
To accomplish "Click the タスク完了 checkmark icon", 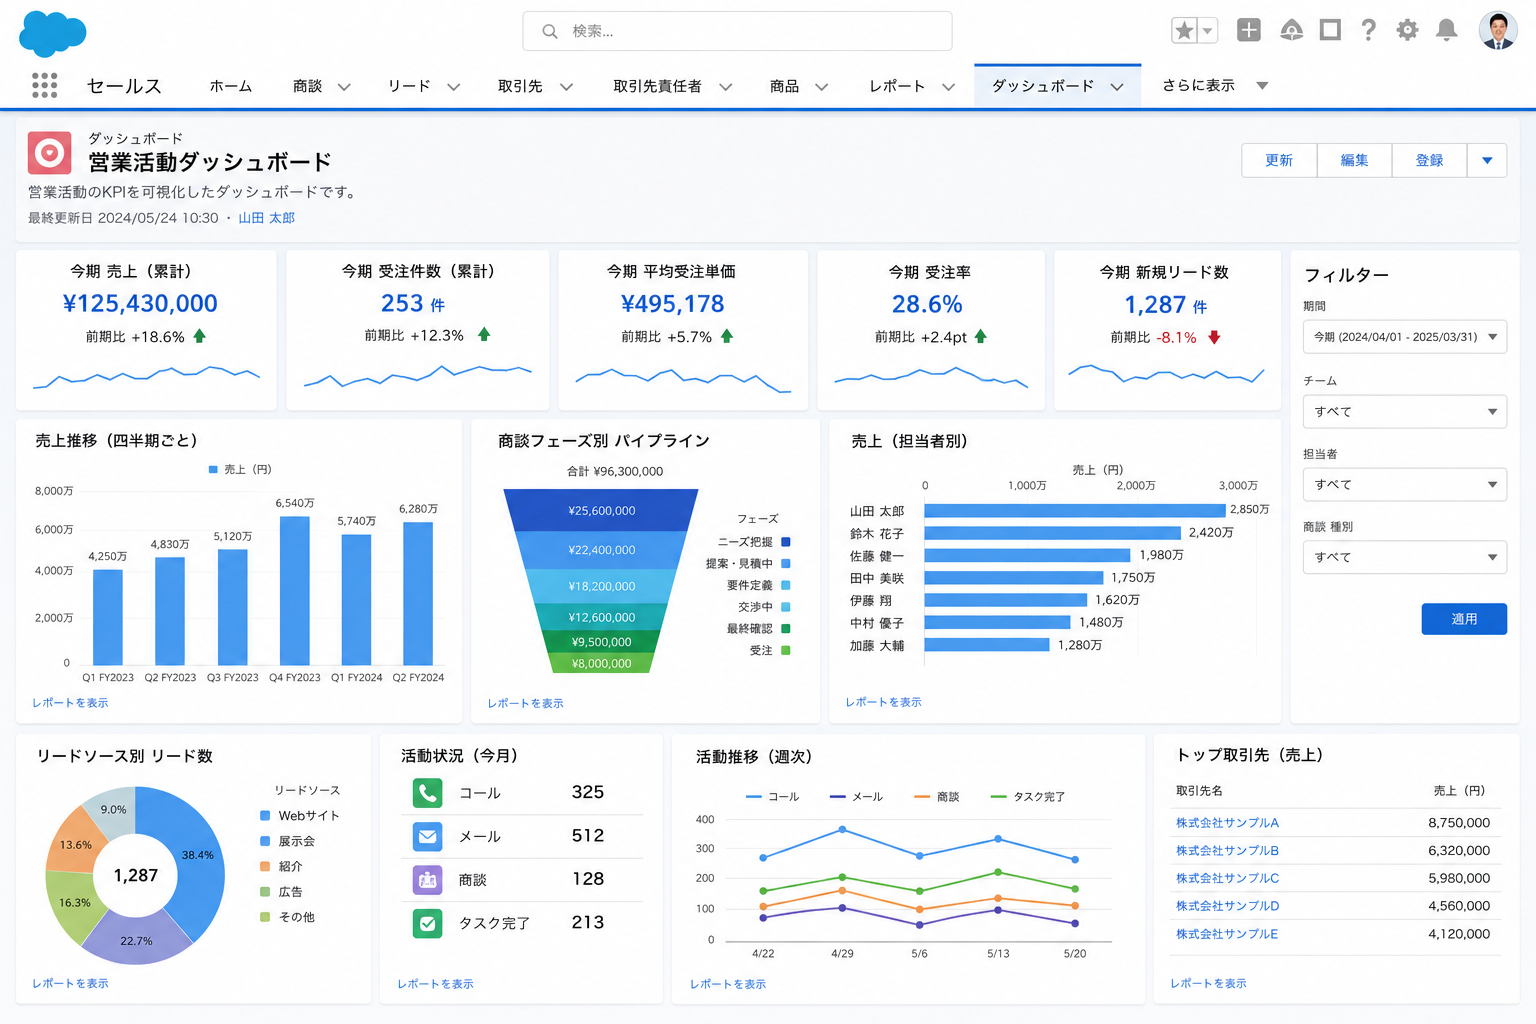I will (x=427, y=923).
